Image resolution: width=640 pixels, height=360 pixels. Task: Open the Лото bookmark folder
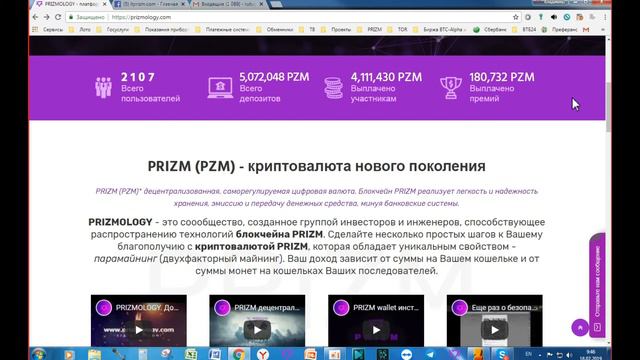(x=80, y=29)
